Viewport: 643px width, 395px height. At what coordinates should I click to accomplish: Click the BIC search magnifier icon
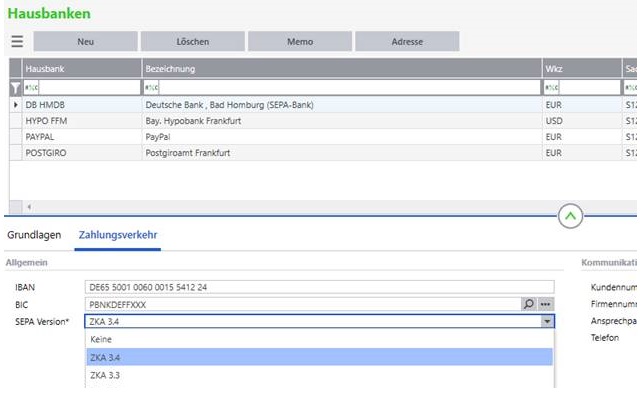click(x=529, y=304)
